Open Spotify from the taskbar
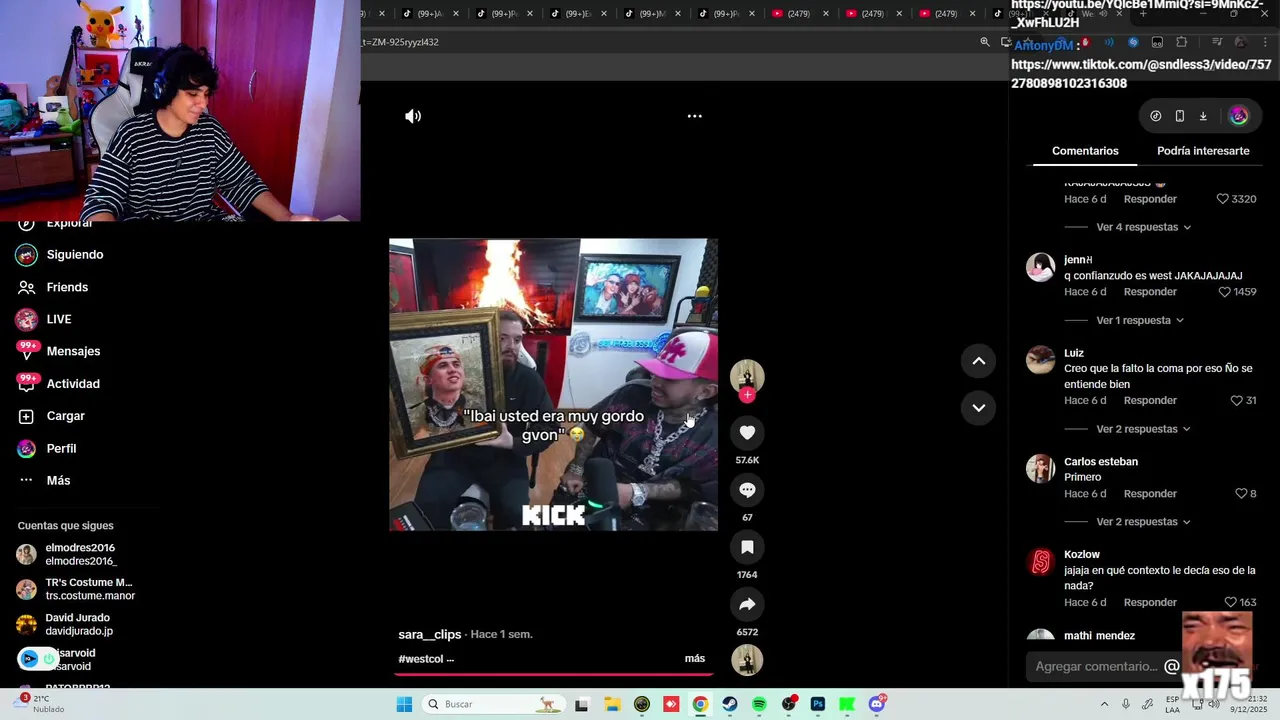1280x720 pixels. tap(759, 704)
